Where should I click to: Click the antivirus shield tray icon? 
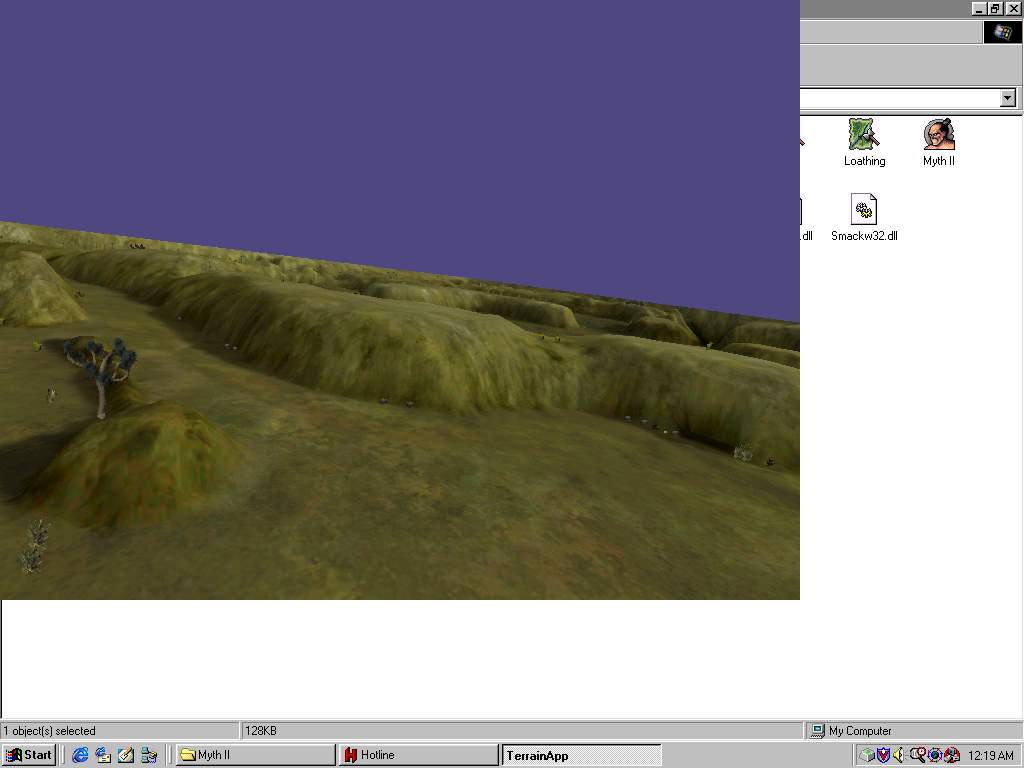pyautogui.click(x=883, y=755)
